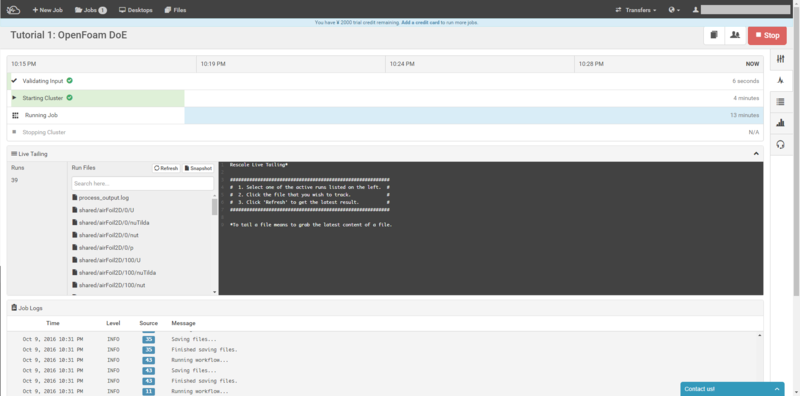Expand the Transfers dropdown
This screenshot has height=396, width=800.
[636, 10]
